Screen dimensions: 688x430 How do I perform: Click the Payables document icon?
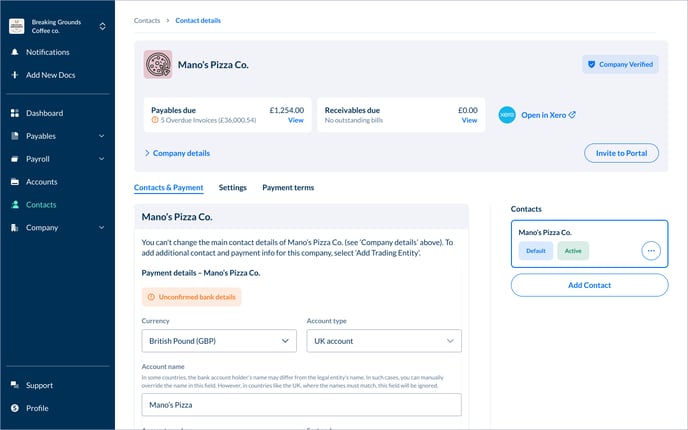(14, 136)
